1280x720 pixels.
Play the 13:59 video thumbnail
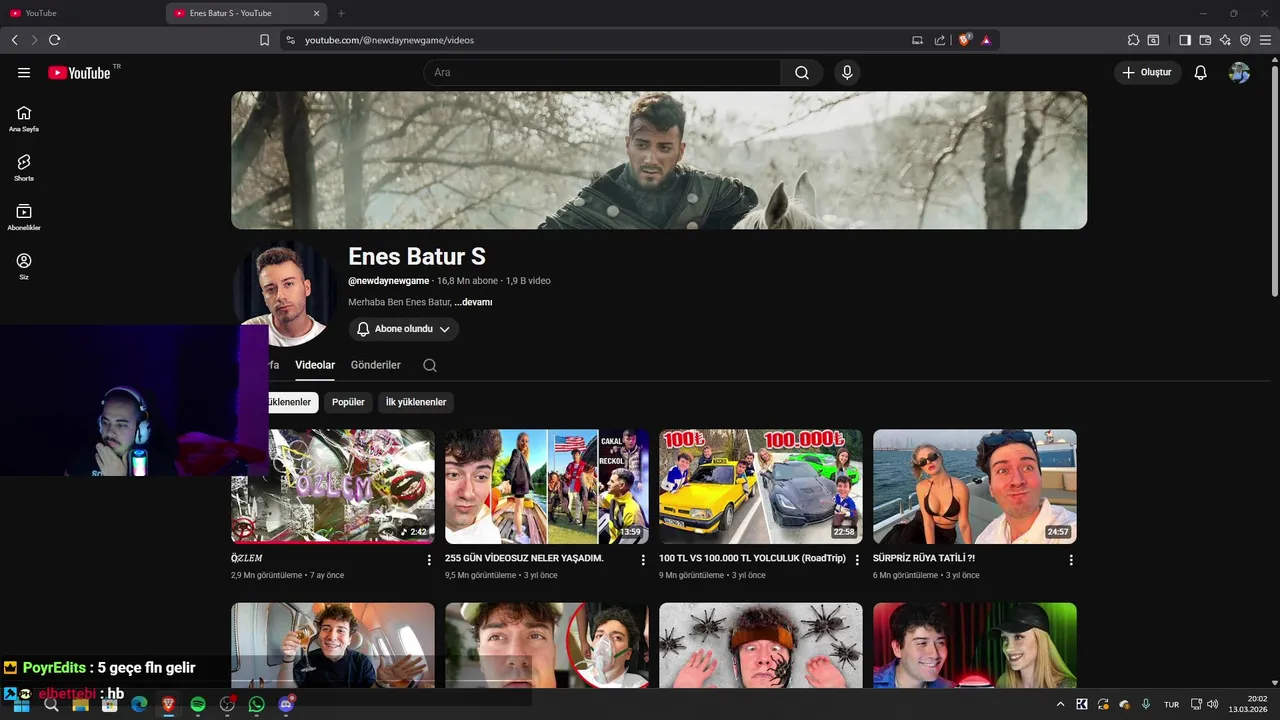547,486
